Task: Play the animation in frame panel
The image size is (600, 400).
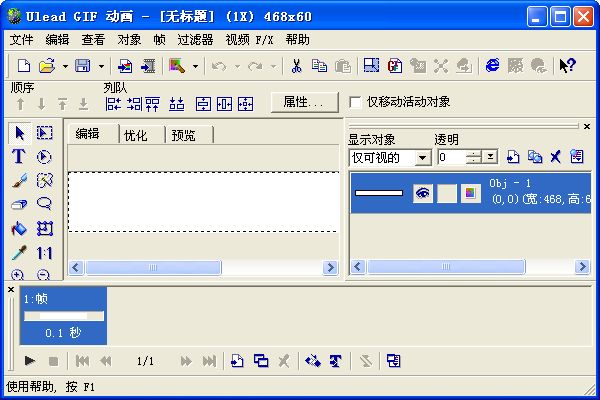Action: pyautogui.click(x=30, y=361)
